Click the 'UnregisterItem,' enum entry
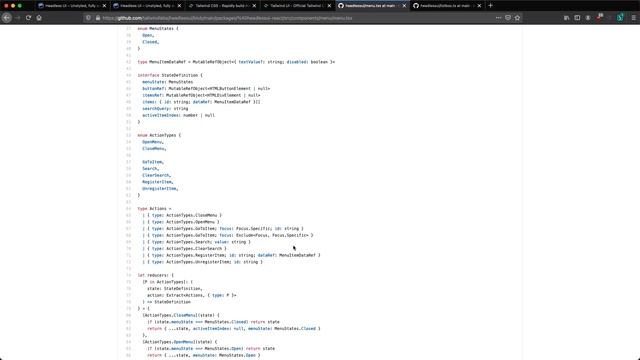The image size is (640, 360). pos(160,189)
